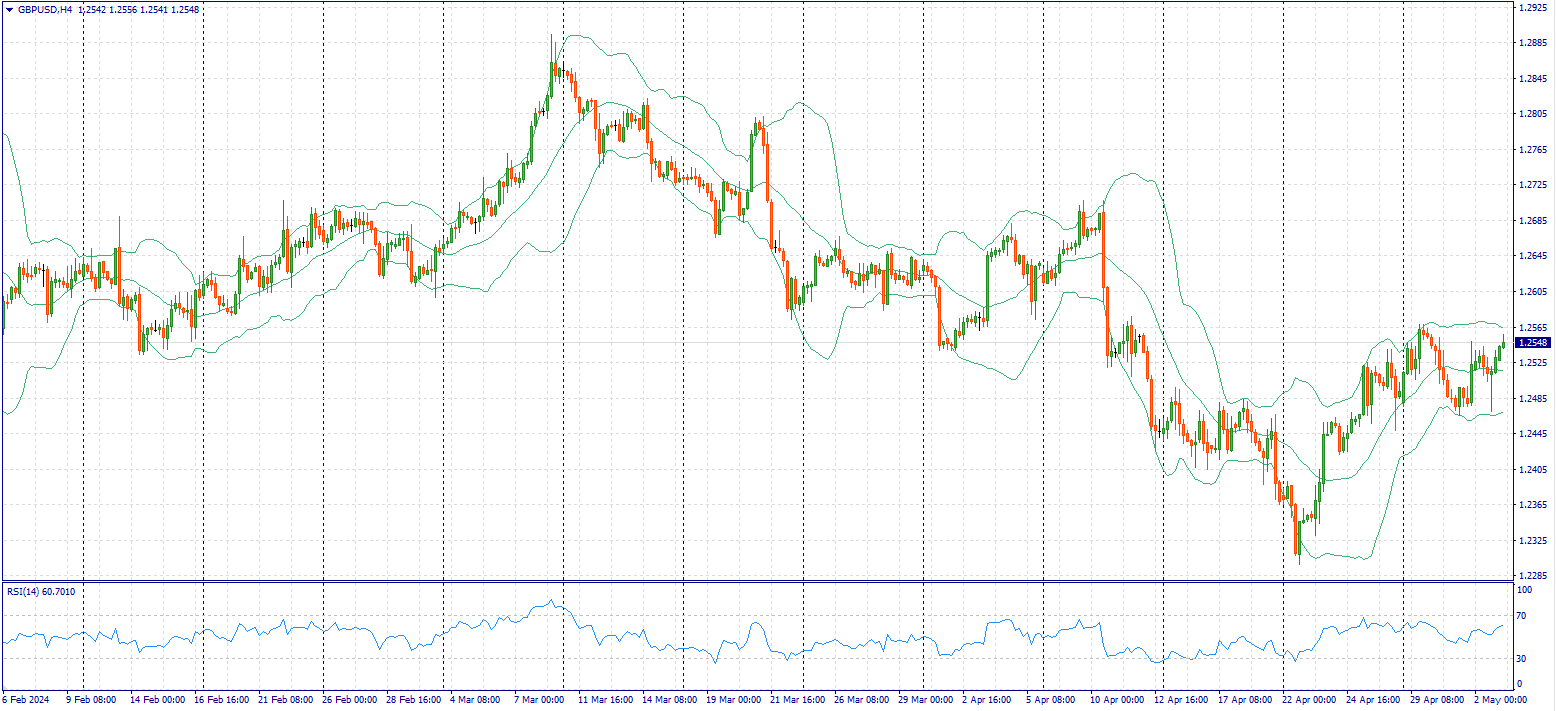
Task: Click 1.2605 on the price scale
Action: [1532, 292]
